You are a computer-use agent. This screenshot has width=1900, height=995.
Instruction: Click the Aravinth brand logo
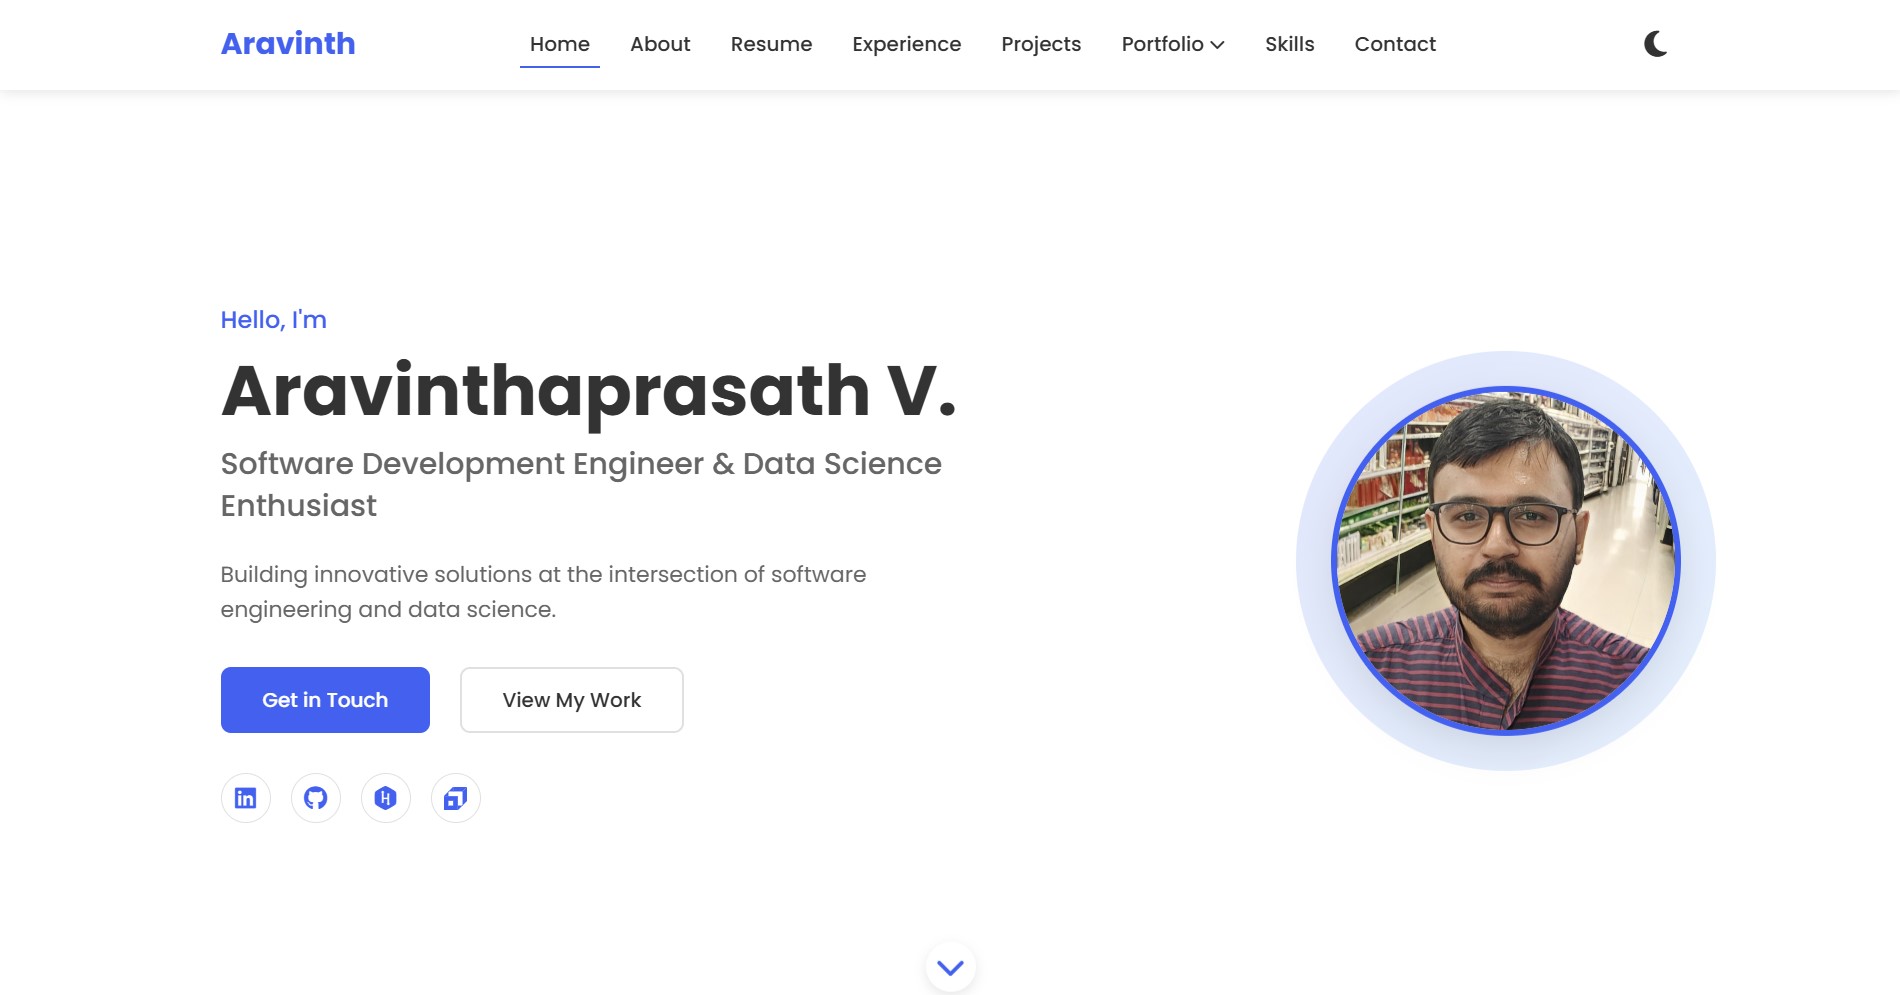click(x=288, y=43)
